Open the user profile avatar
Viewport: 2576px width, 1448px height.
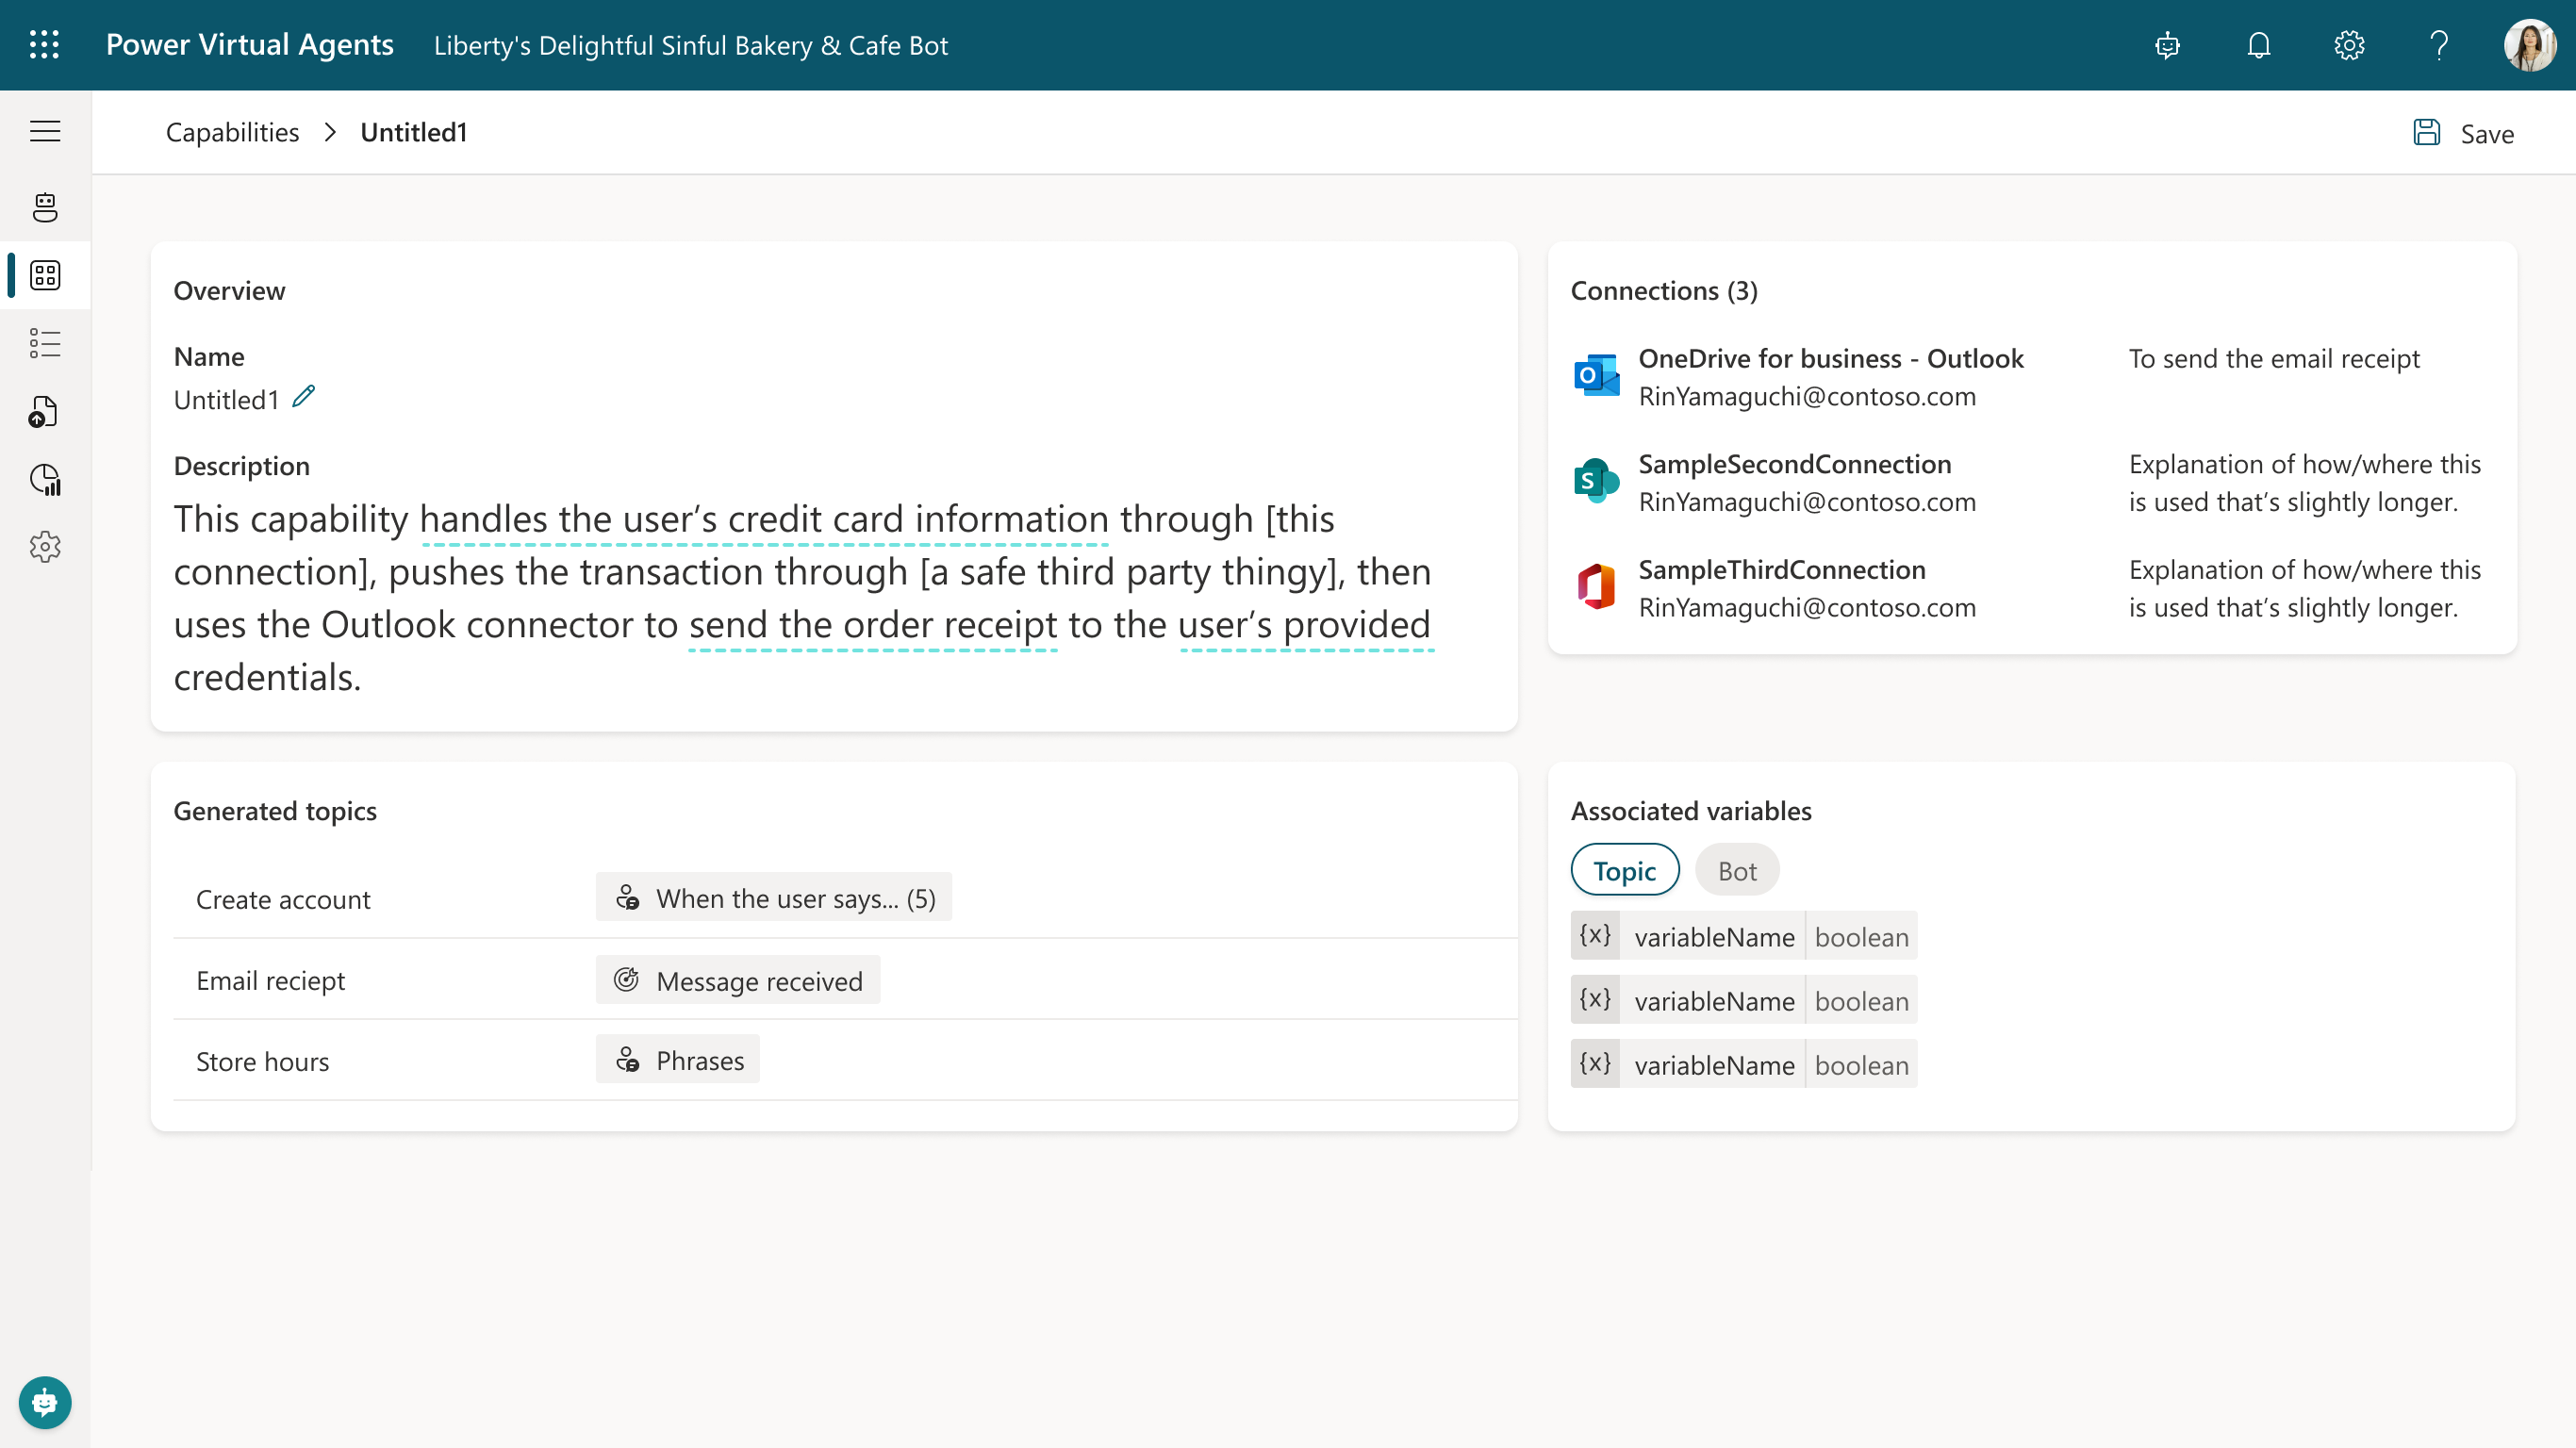pos(2528,45)
